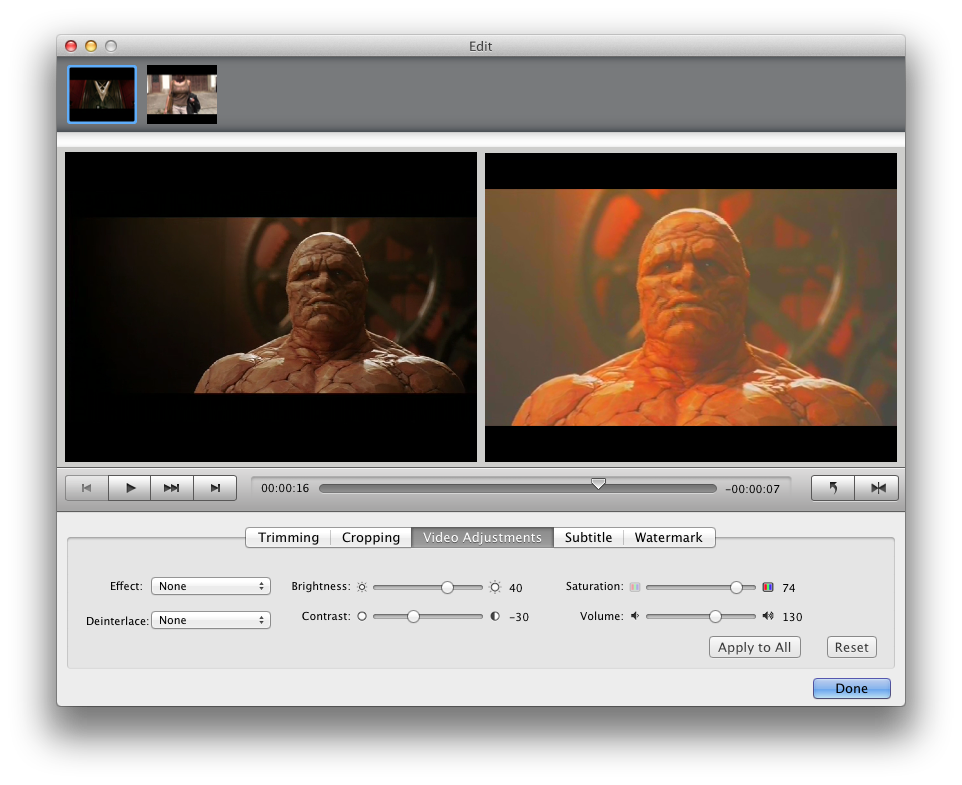Viewport: 962px width, 785px height.
Task: Skip to the end of the clip
Action: click(x=215, y=488)
